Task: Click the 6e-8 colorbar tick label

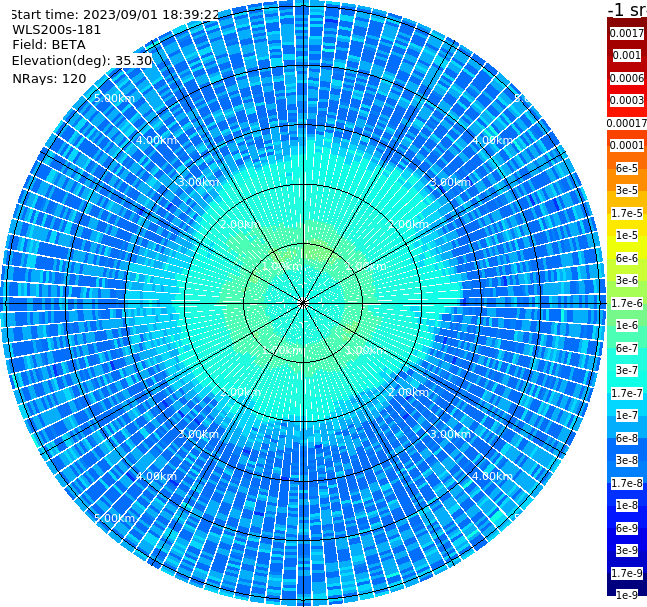Action: [627, 438]
